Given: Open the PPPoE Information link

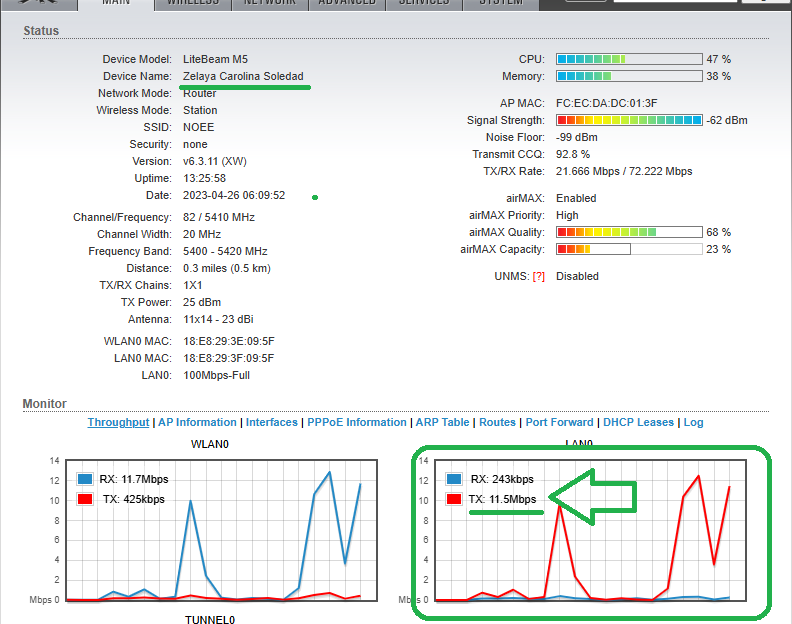Looking at the screenshot, I should click(x=356, y=422).
